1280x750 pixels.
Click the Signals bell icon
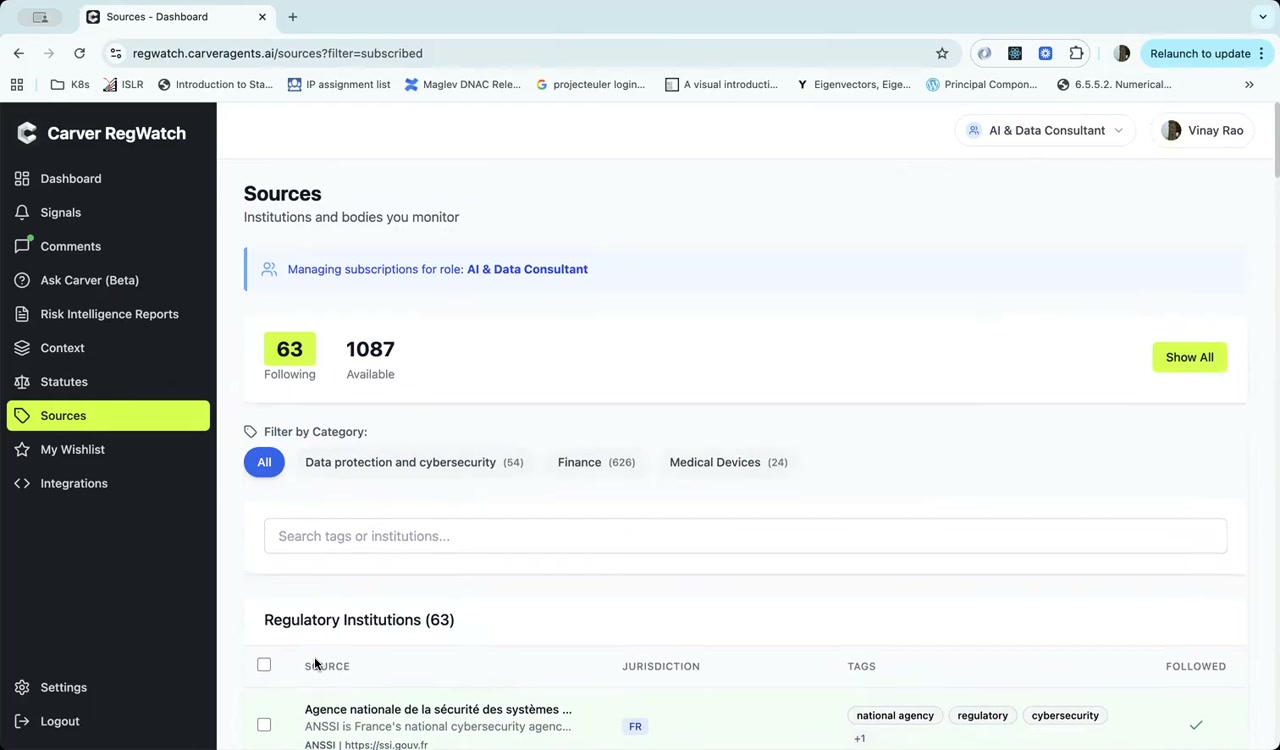pos(22,213)
